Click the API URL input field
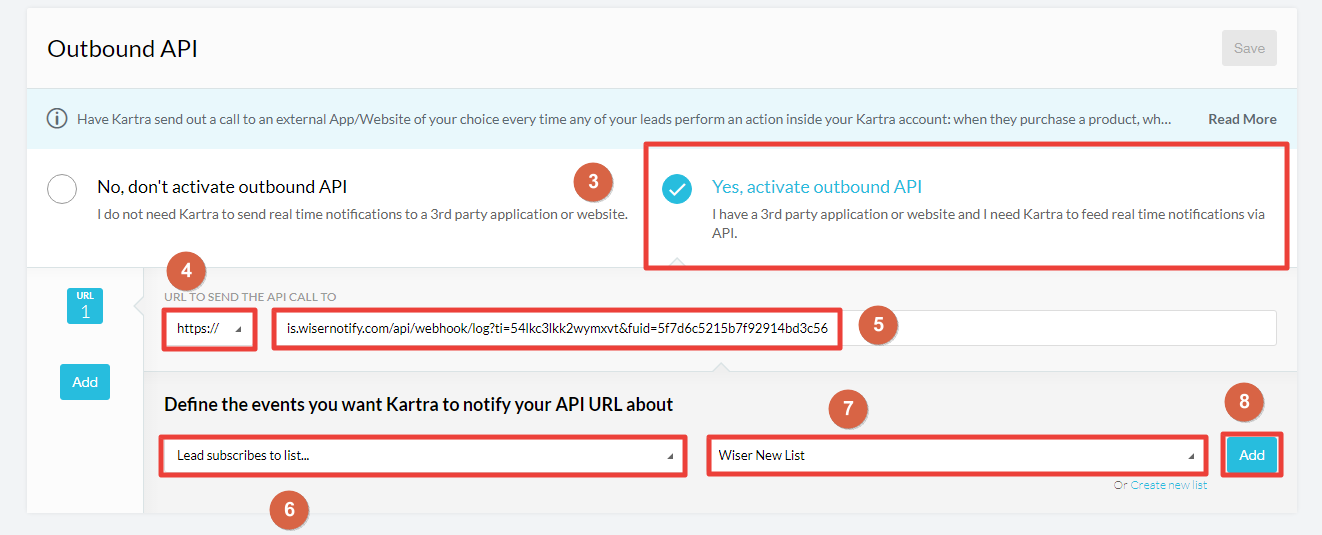The height and width of the screenshot is (535, 1322). click(775, 328)
